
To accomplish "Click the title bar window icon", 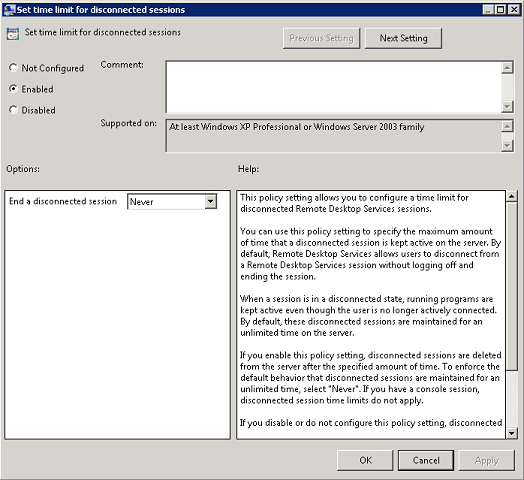I will pyautogui.click(x=9, y=9).
